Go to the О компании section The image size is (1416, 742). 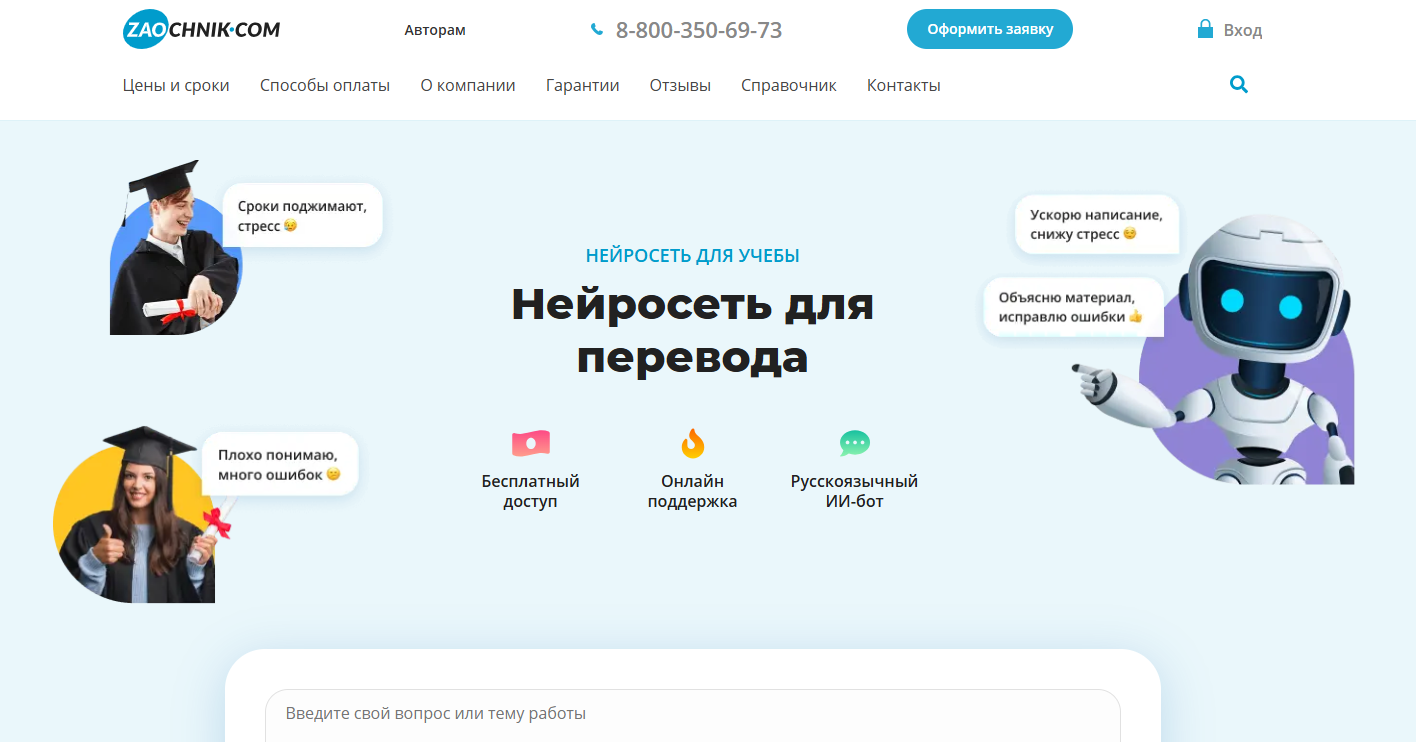(x=468, y=86)
